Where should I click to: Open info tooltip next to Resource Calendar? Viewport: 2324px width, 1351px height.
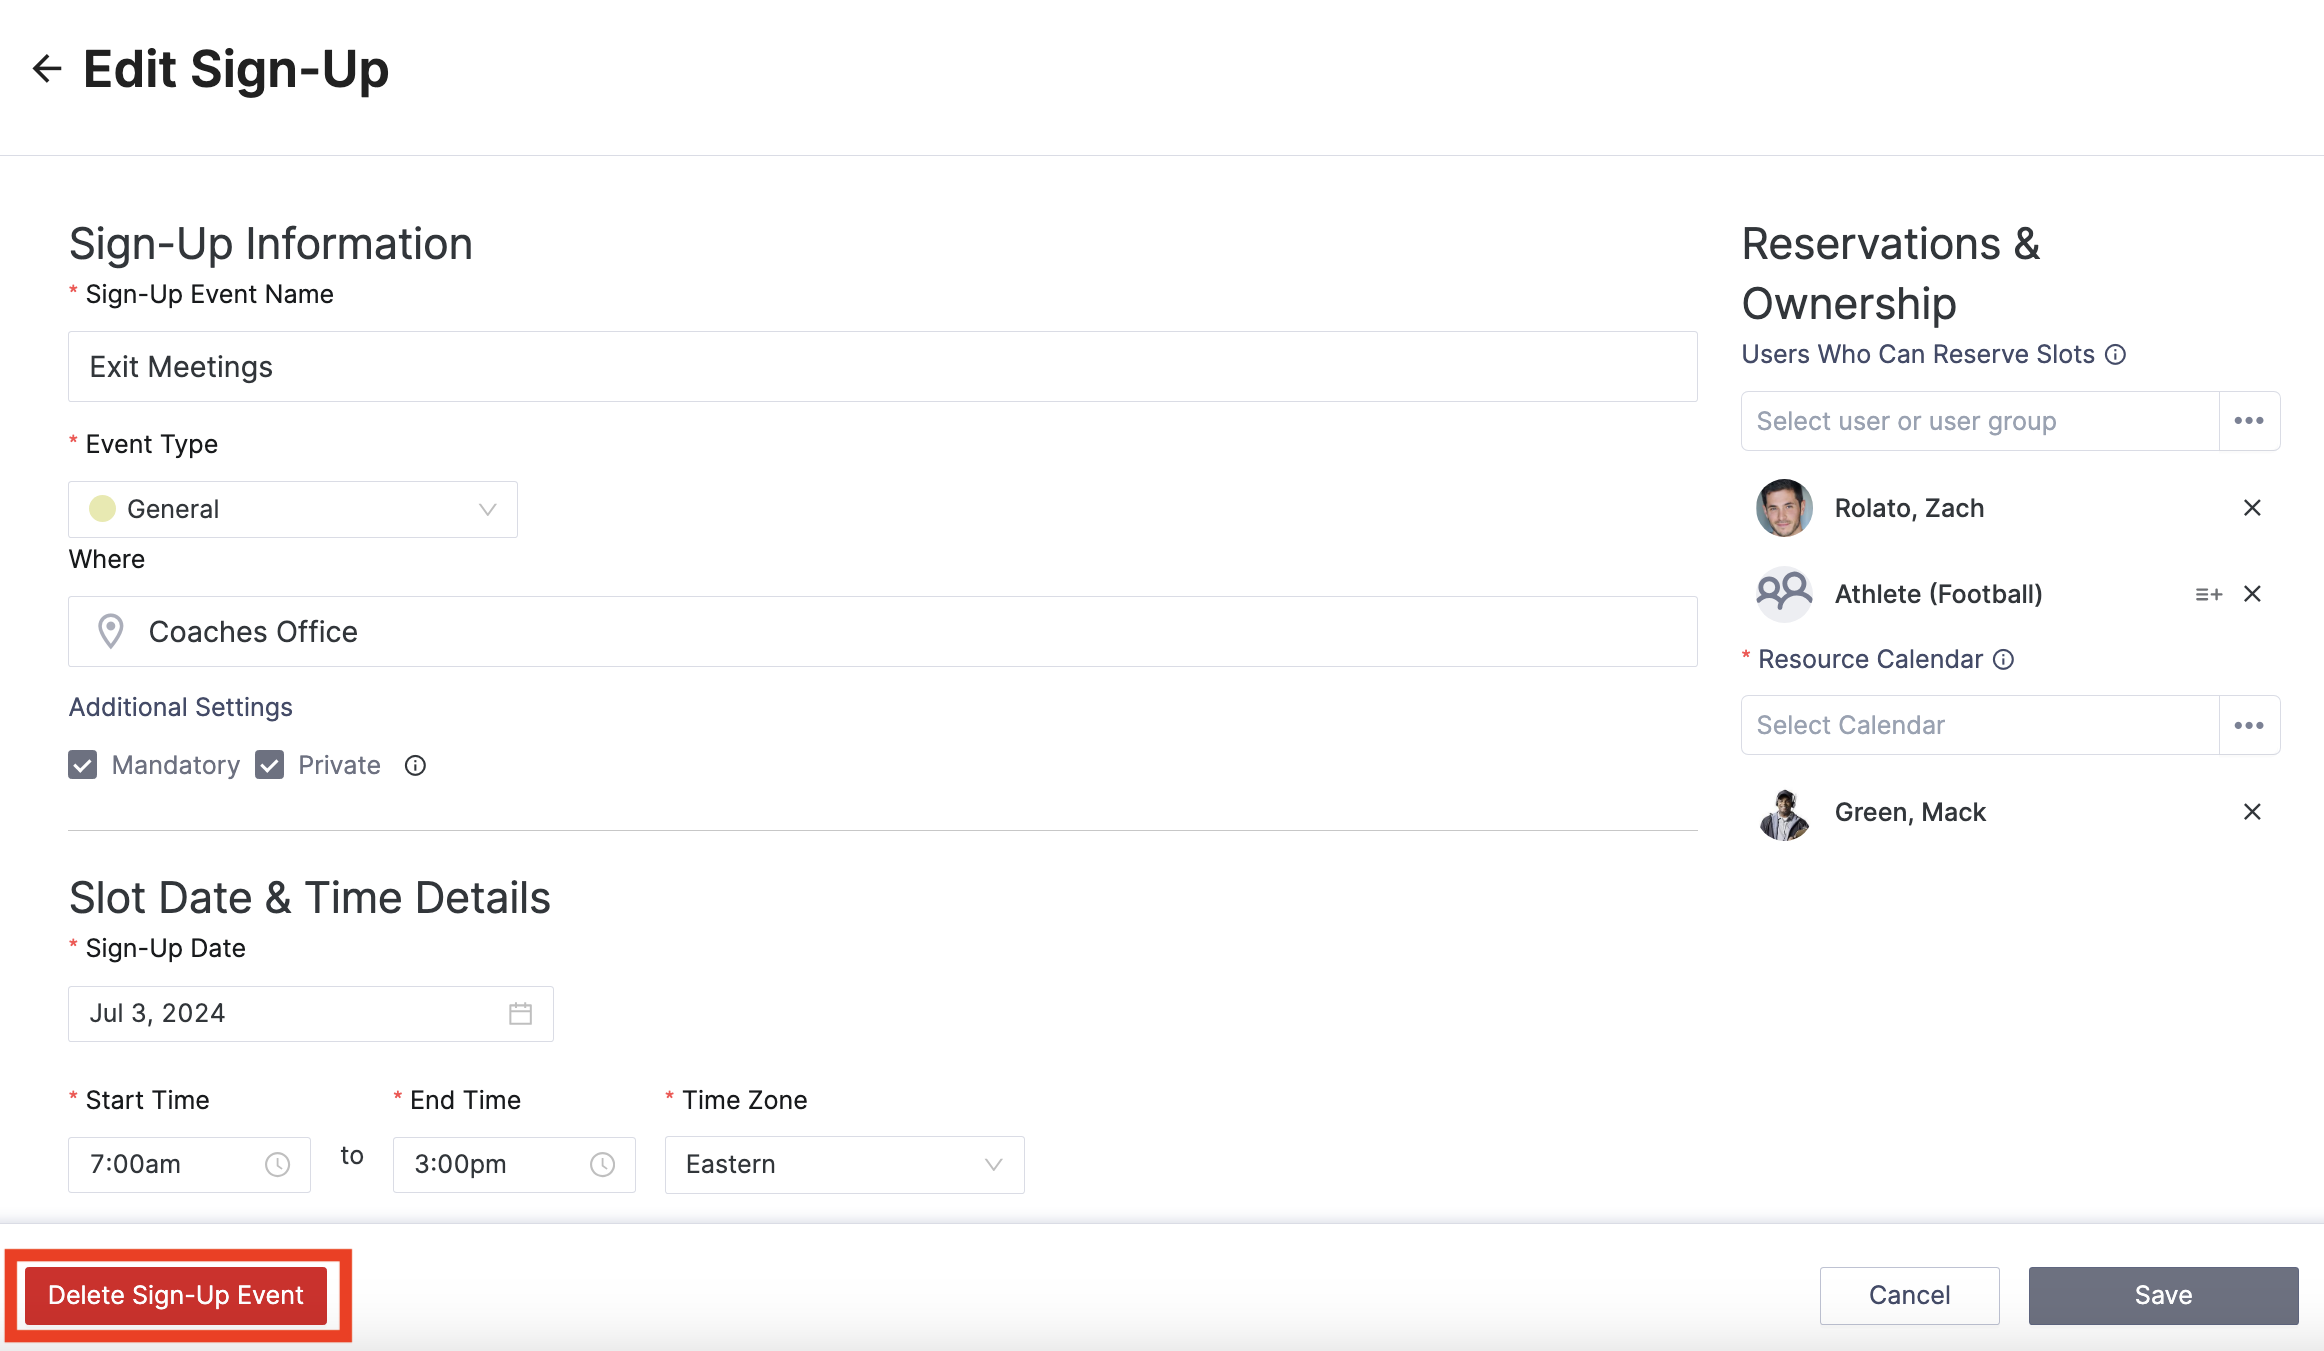(2003, 660)
